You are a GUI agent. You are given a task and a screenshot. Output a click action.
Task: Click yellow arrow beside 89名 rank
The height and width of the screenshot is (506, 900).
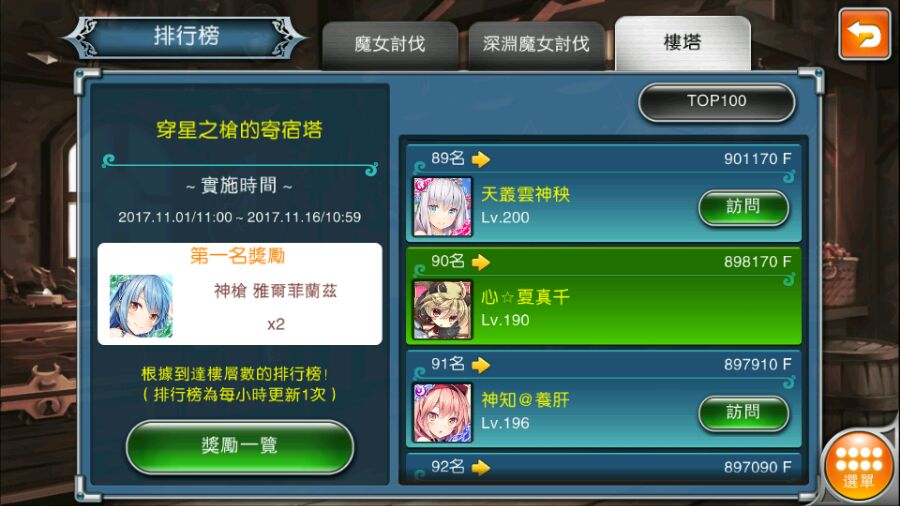point(481,159)
